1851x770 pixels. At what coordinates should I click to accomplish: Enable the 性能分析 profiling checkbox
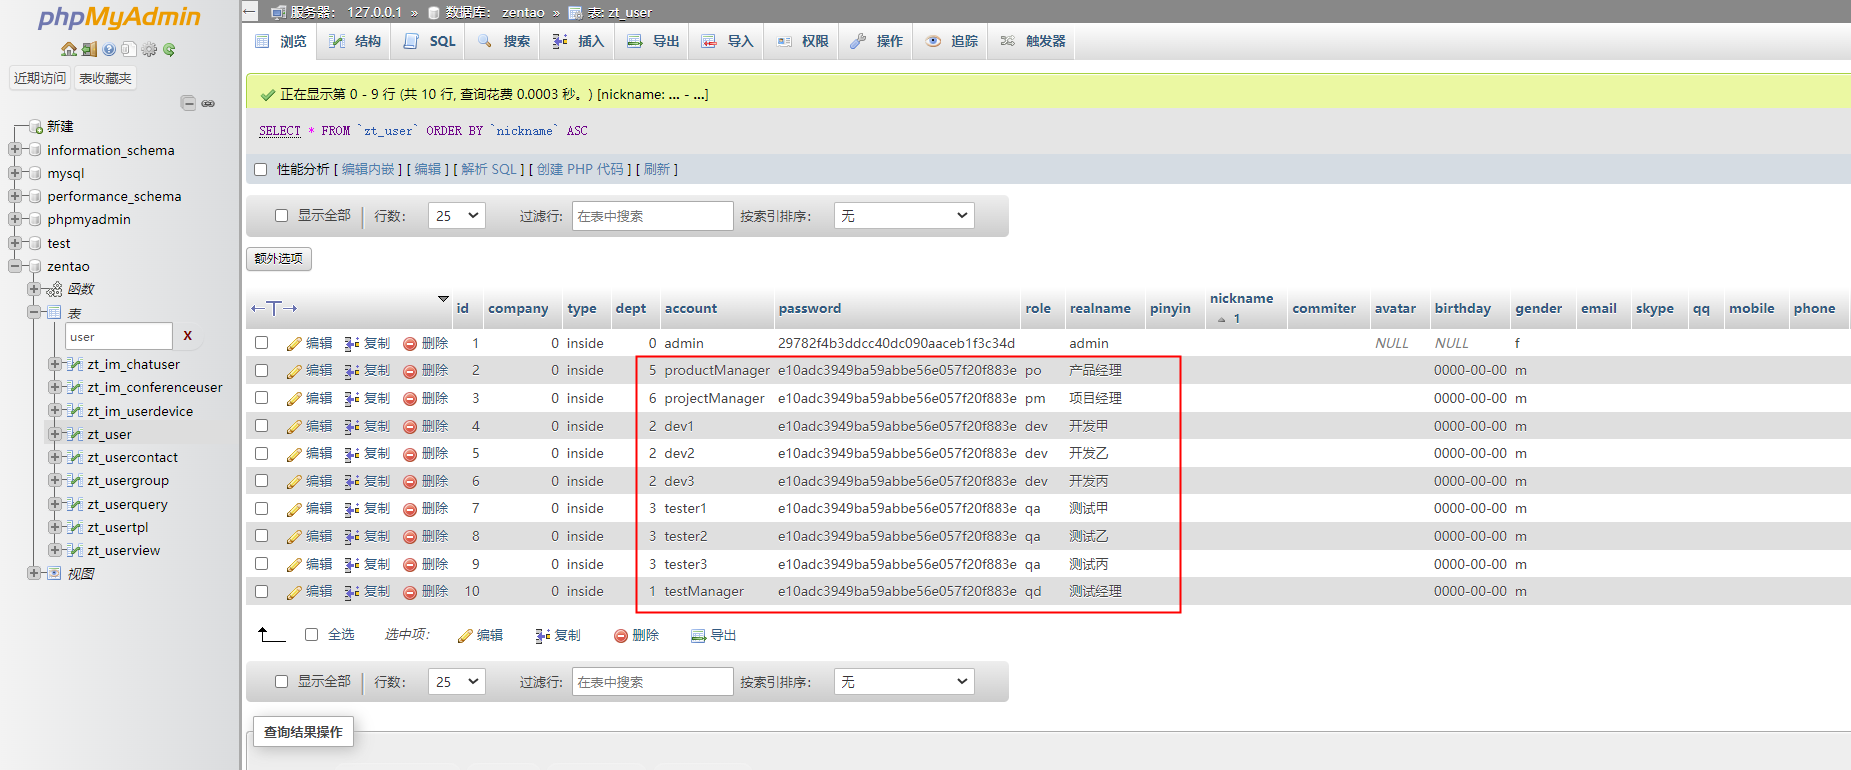261,170
